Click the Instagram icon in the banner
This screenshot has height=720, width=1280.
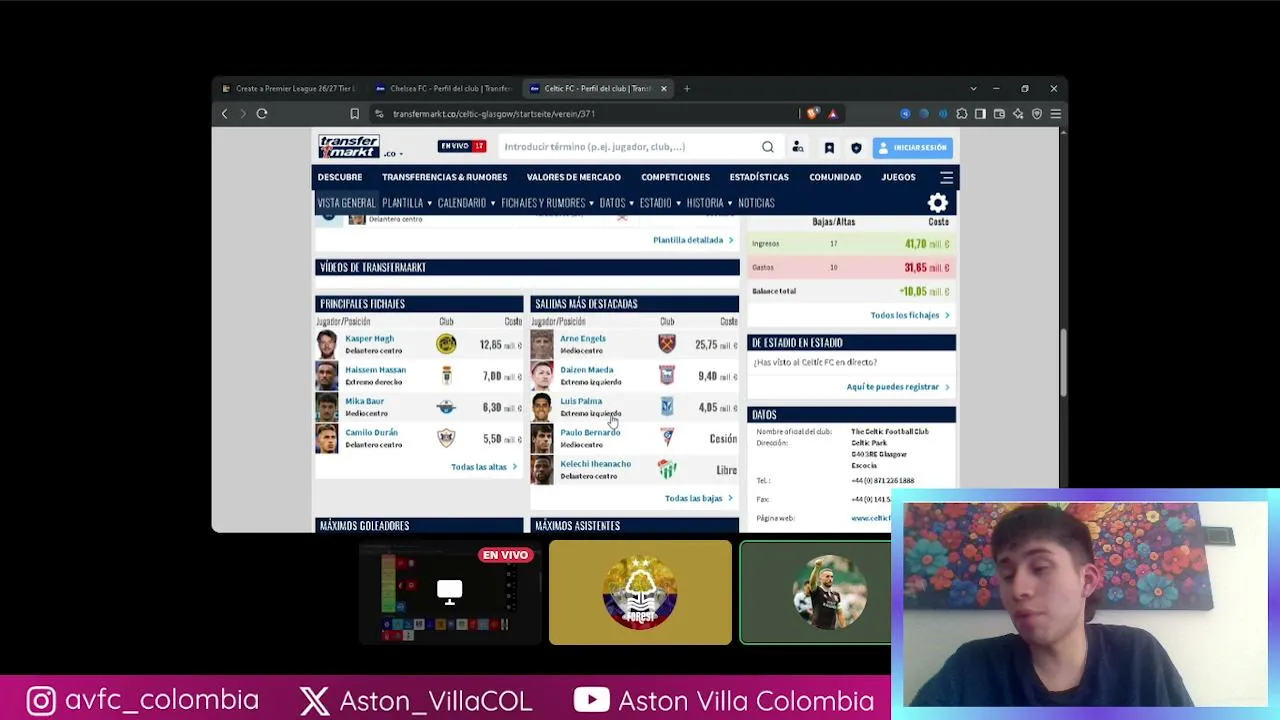(41, 701)
